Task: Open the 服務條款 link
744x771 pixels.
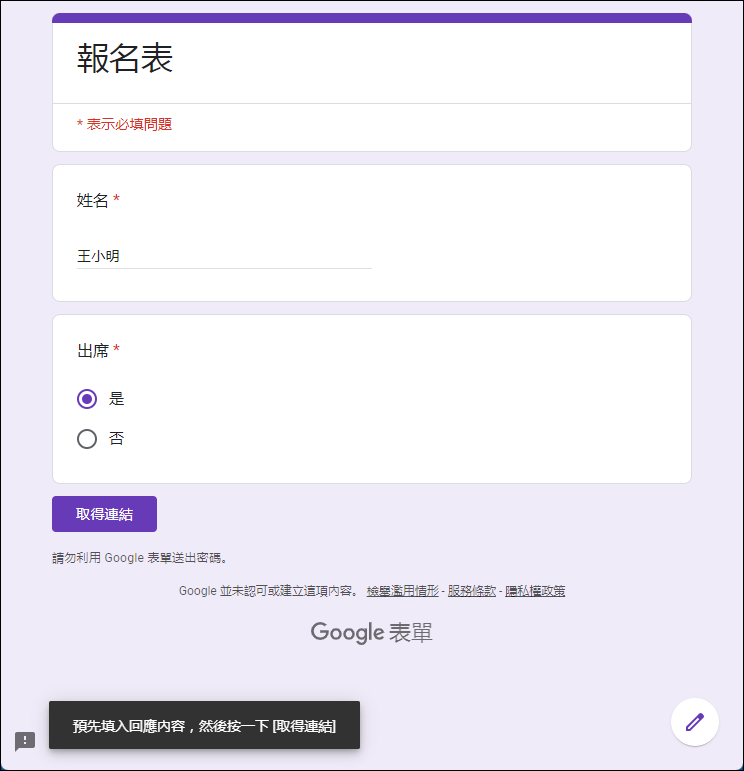Action: [472, 591]
